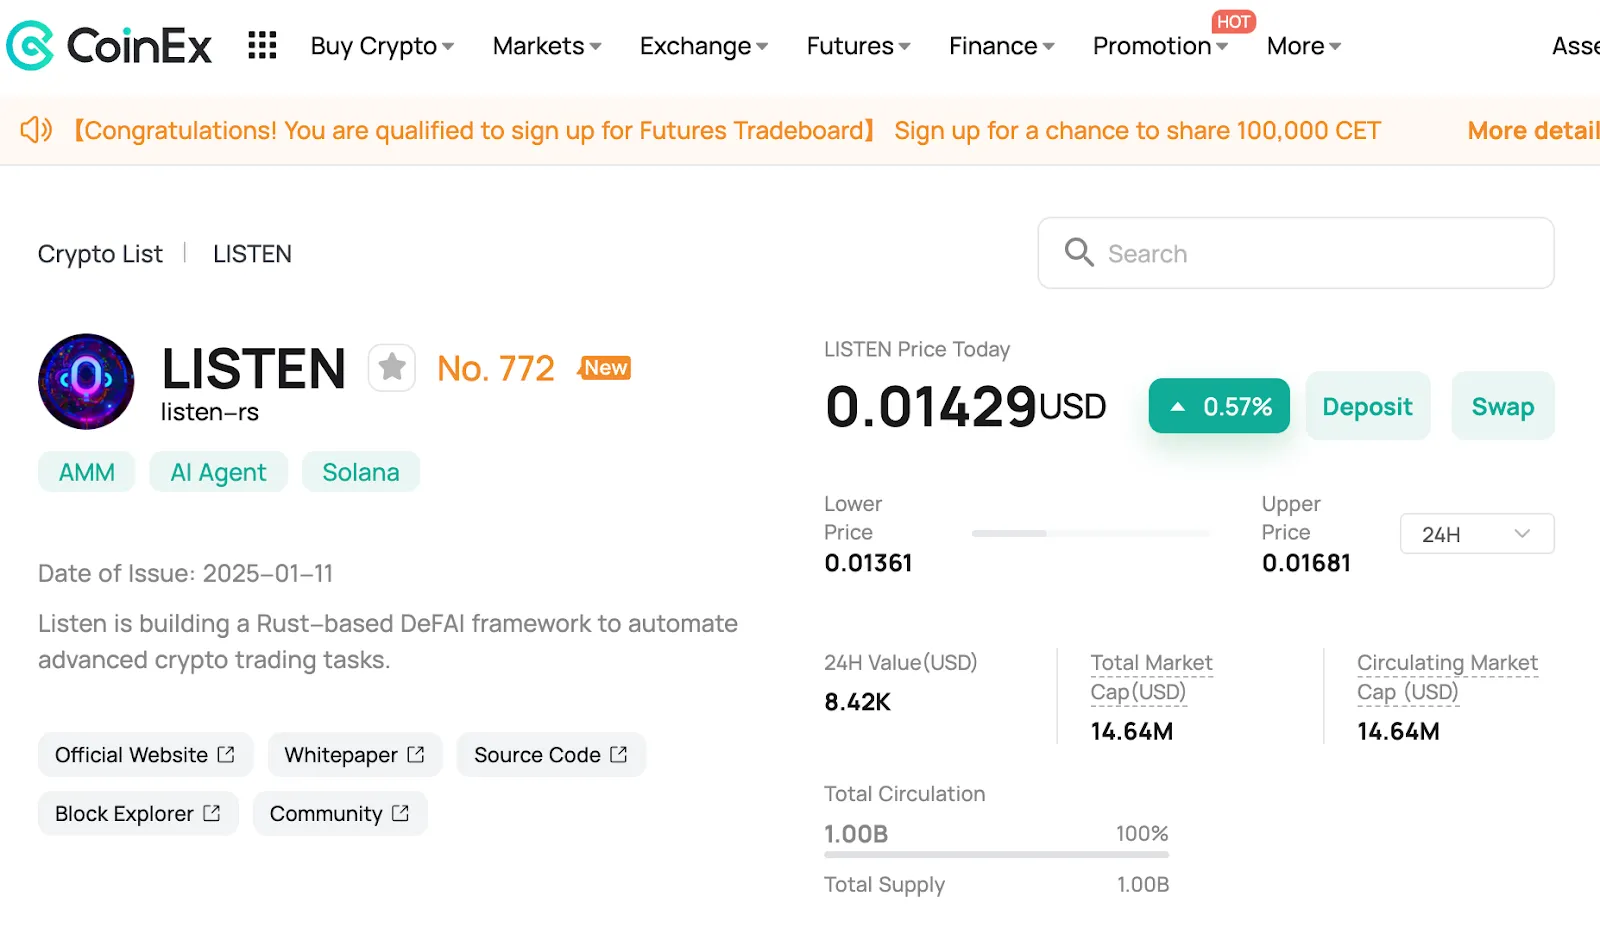The width and height of the screenshot is (1600, 941).
Task: Click the lower-upper price range bar
Action: 1091,533
